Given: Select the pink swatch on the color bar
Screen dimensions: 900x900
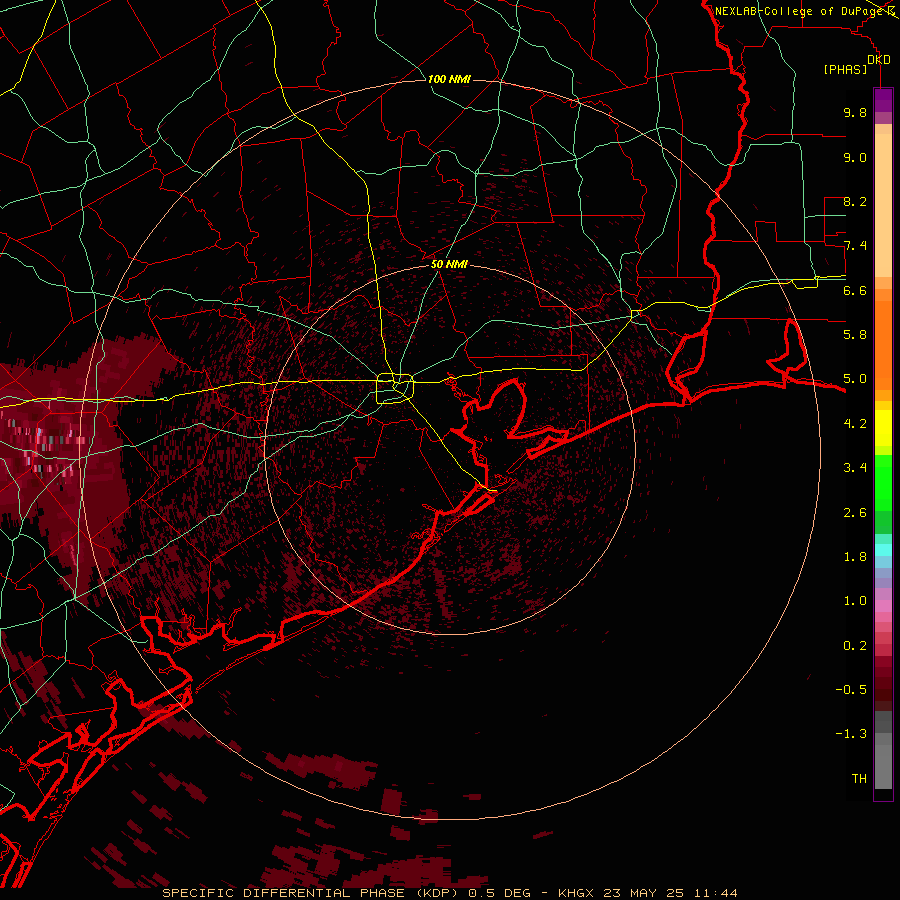Looking at the screenshot, I should [883, 606].
